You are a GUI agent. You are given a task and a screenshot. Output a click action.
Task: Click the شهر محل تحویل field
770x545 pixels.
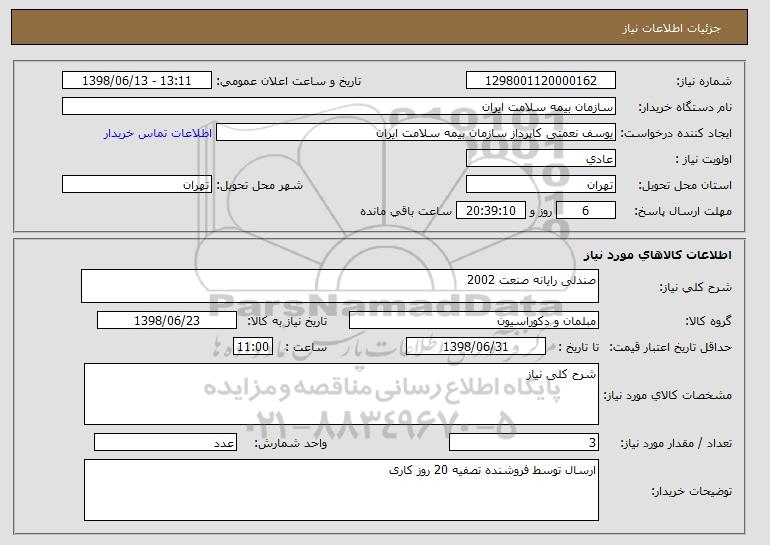[x=137, y=185]
